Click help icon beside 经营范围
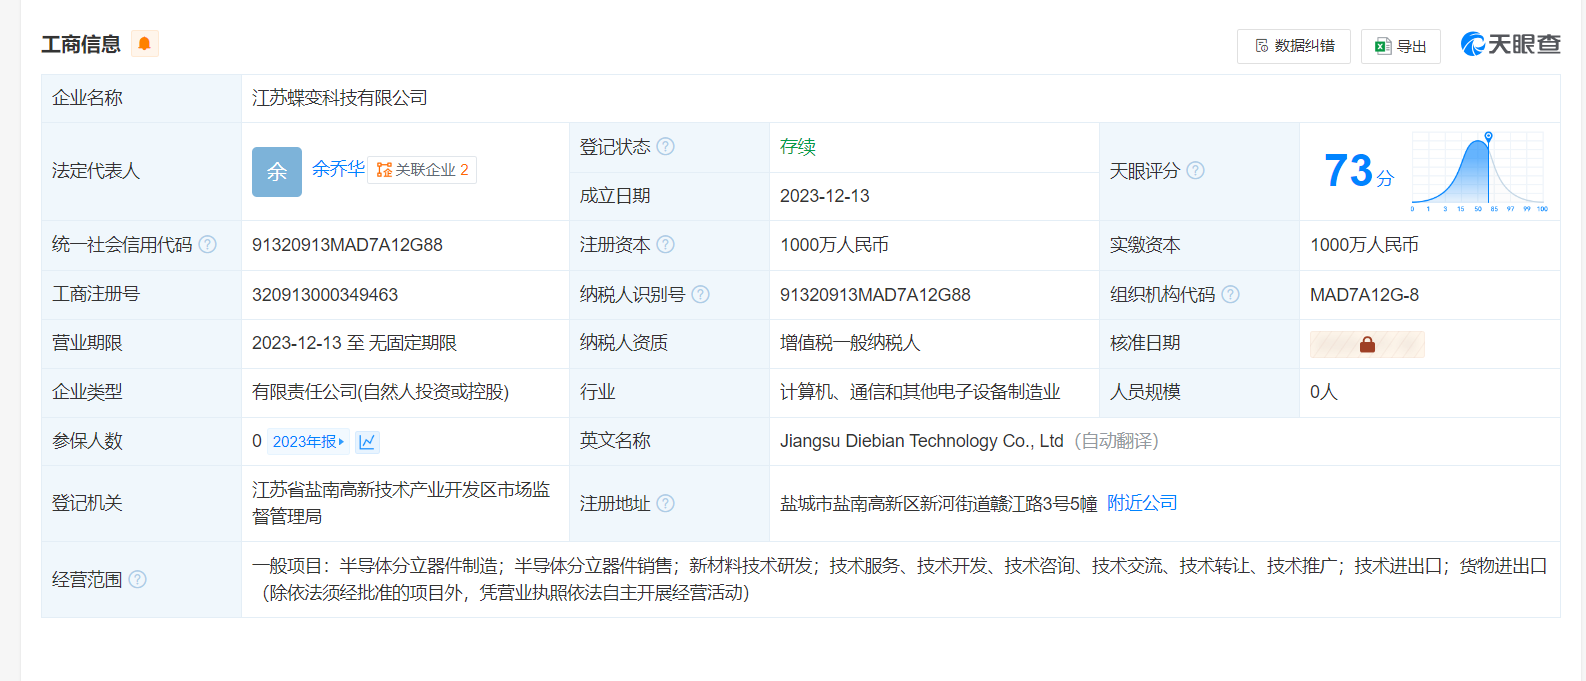The image size is (1586, 681). click(138, 579)
